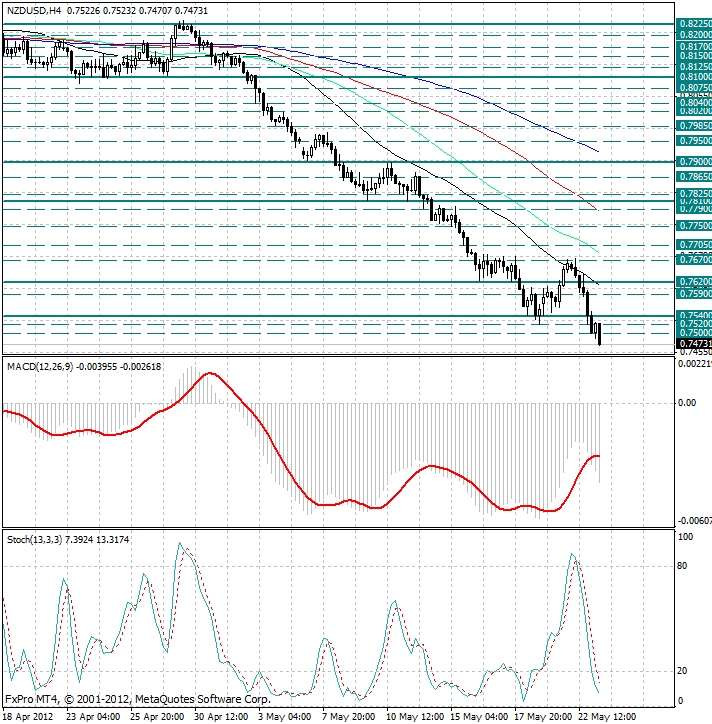The width and height of the screenshot is (712, 724).
Task: Click the 0.7590 price level label
Action: pos(694,294)
